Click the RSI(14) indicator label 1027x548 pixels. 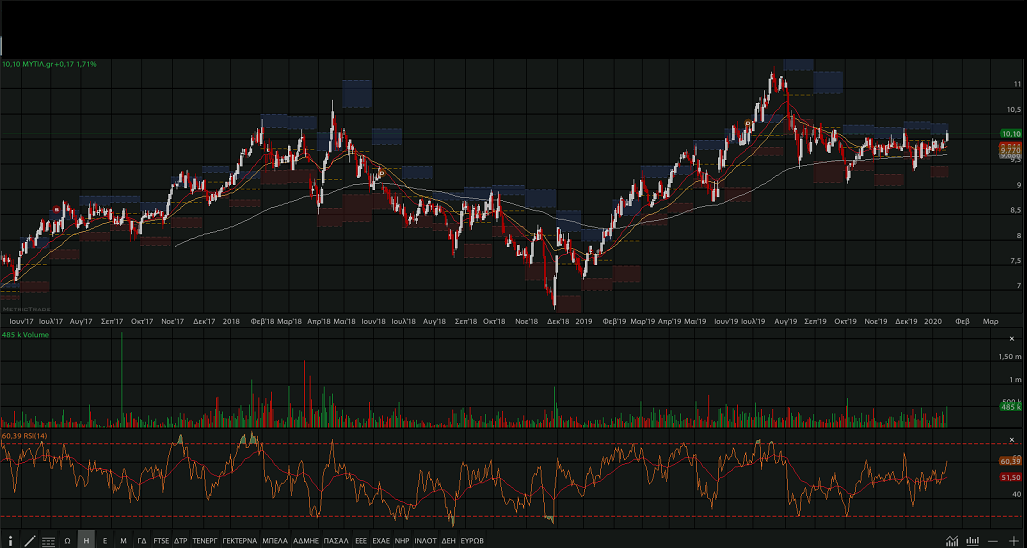click(x=24, y=436)
